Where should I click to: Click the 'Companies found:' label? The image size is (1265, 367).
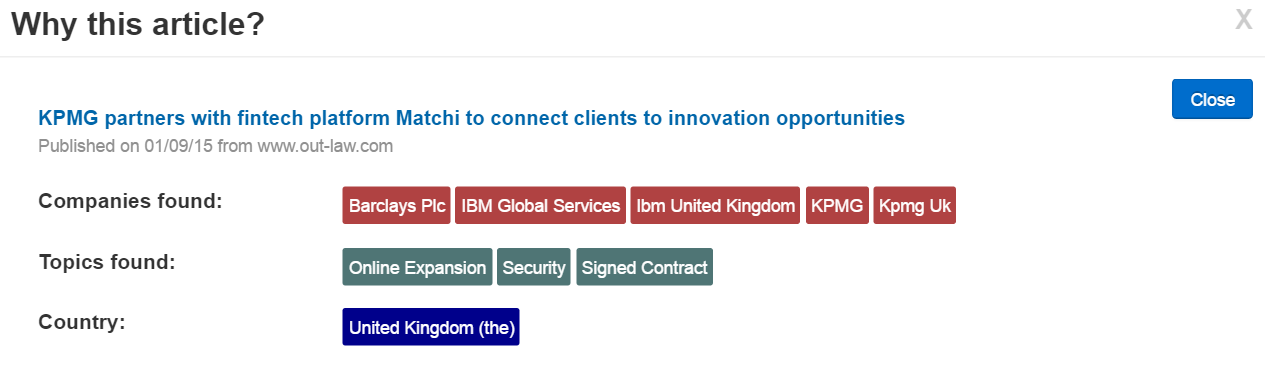(x=130, y=202)
